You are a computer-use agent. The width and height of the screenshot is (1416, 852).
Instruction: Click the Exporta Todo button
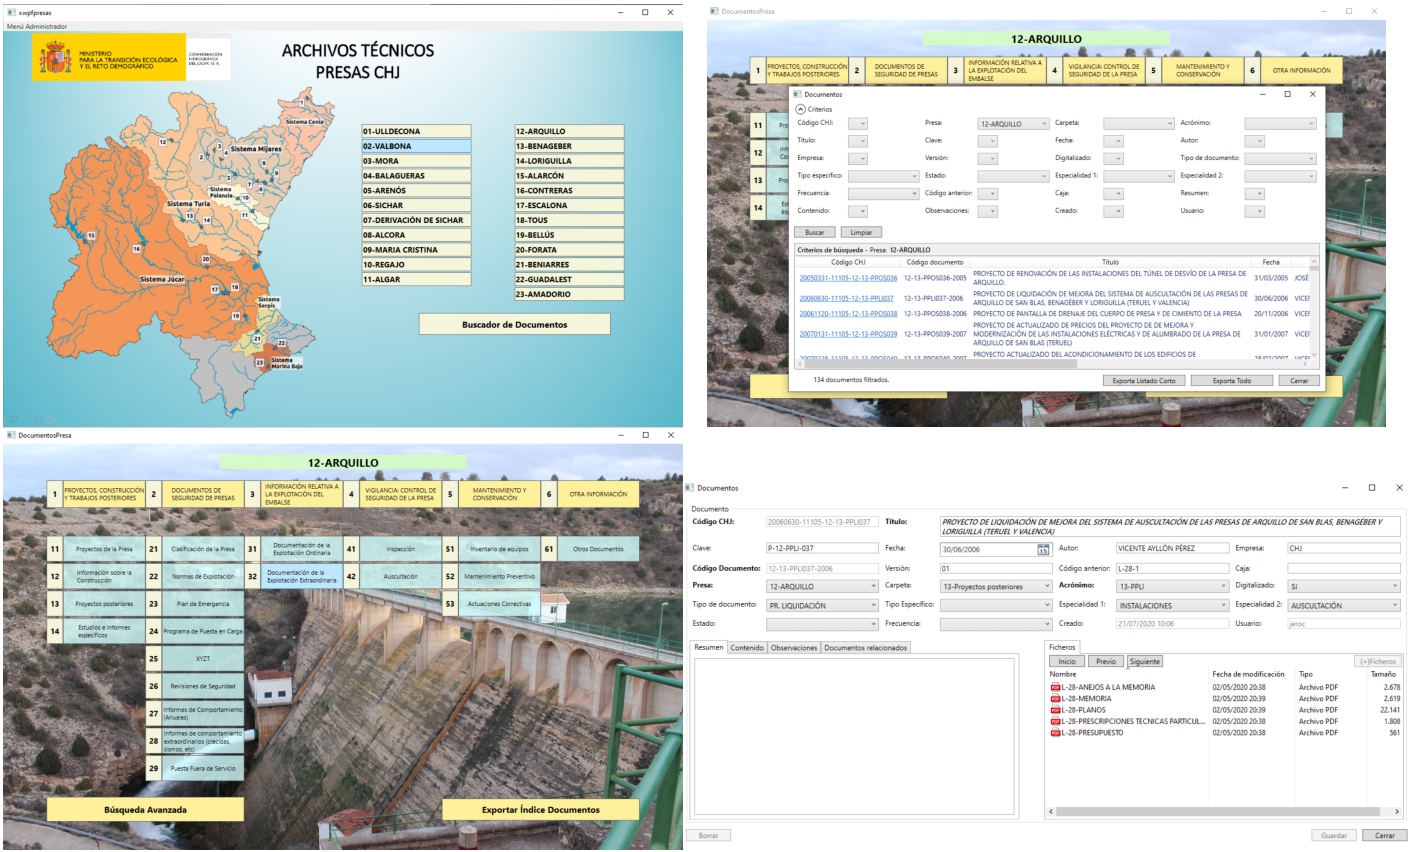[1231, 381]
